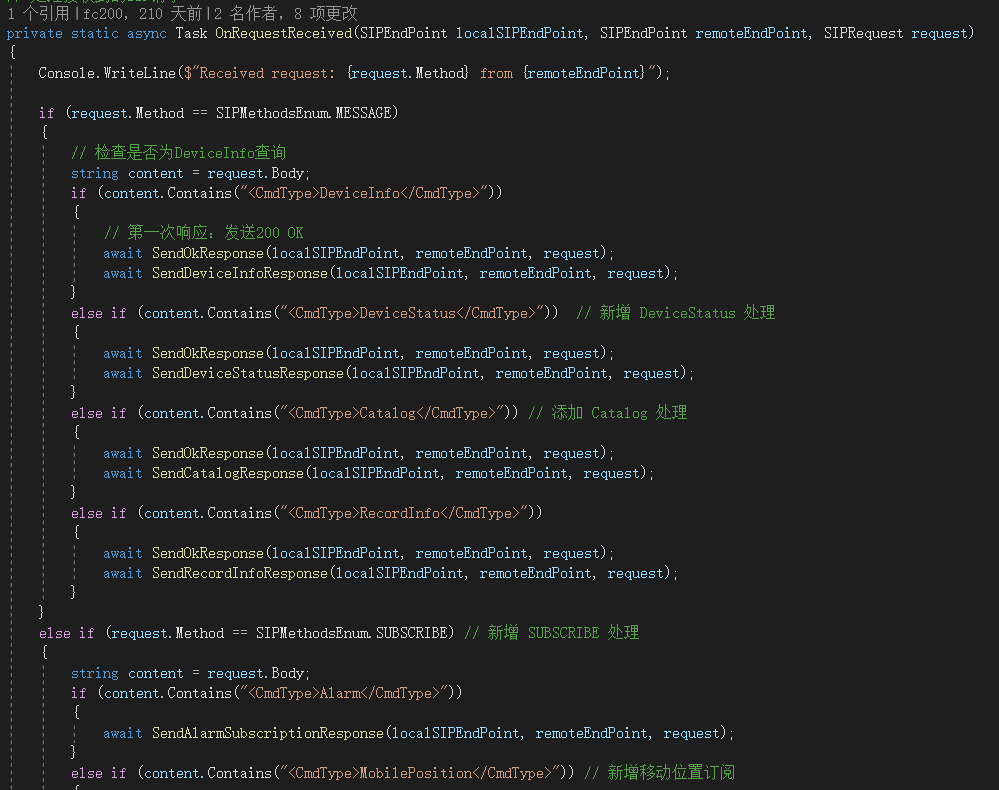Click the OnRequestReceived method name
The image size is (999, 790).
click(x=284, y=33)
